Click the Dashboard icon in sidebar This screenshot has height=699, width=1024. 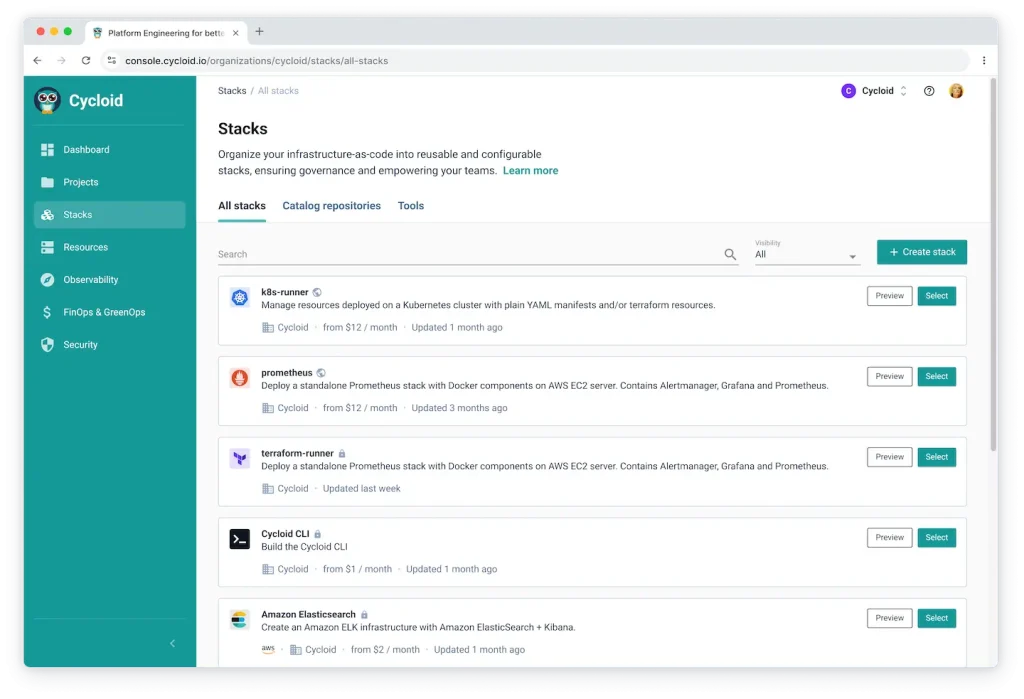[x=47, y=150]
